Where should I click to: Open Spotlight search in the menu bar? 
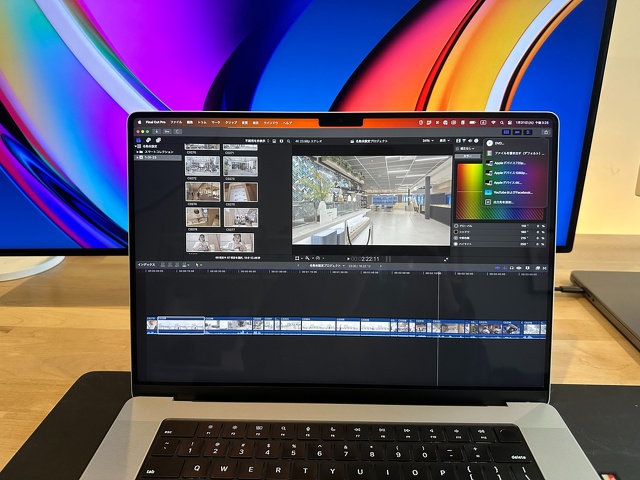[x=502, y=122]
